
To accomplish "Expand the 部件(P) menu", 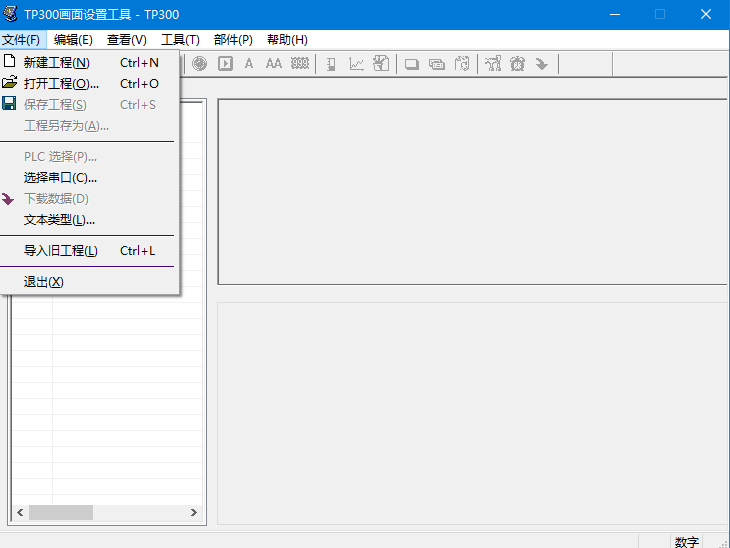I will tap(233, 40).
